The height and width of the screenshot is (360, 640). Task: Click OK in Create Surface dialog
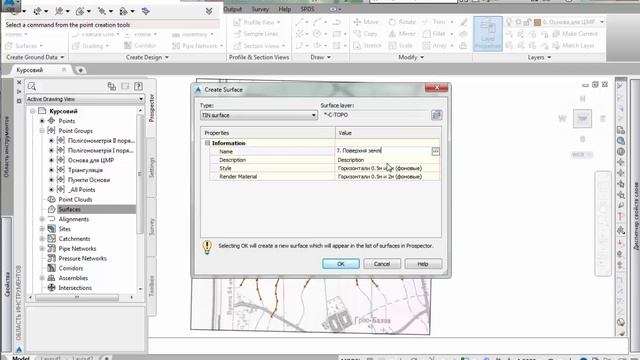pos(341,264)
